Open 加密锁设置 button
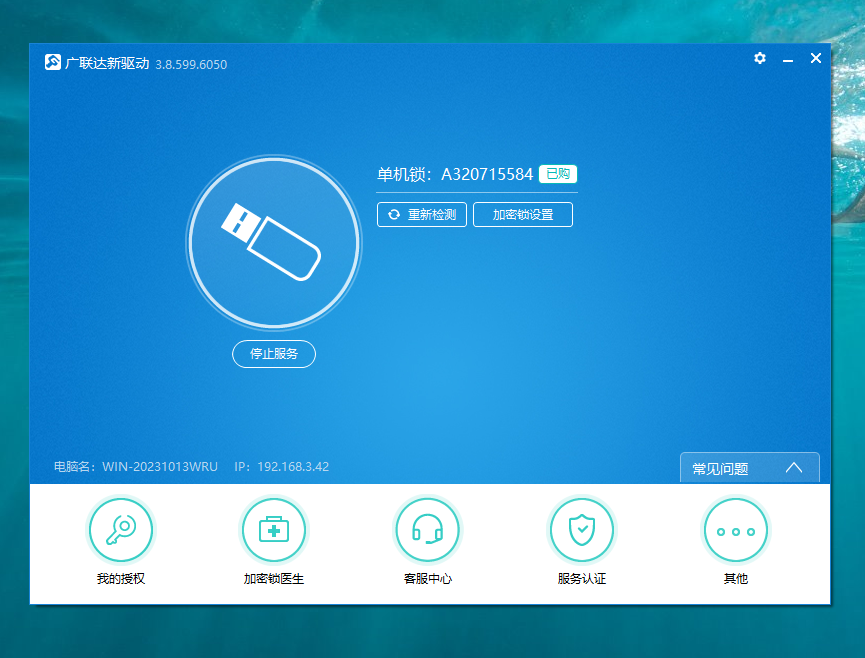Screen dimensions: 865x658 (x=523, y=215)
